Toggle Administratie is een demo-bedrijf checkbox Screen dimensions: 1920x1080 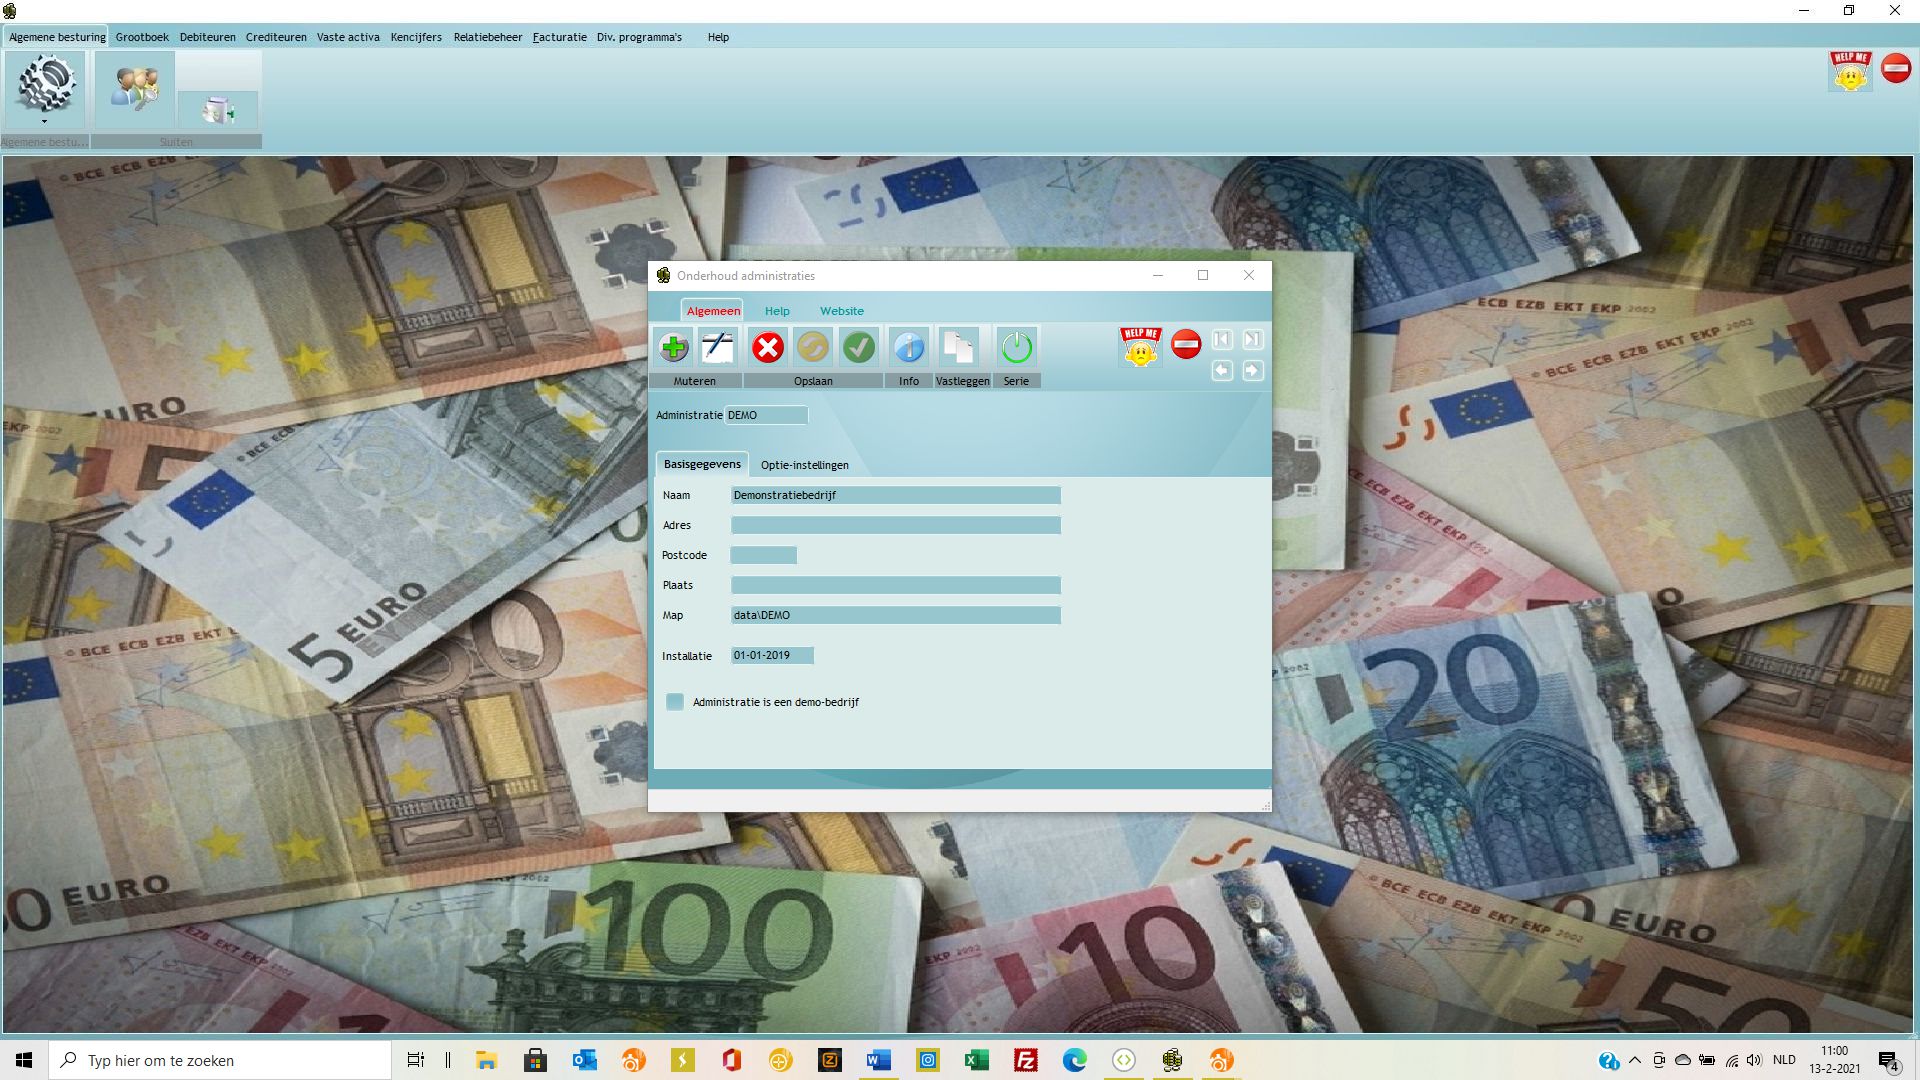click(x=675, y=702)
